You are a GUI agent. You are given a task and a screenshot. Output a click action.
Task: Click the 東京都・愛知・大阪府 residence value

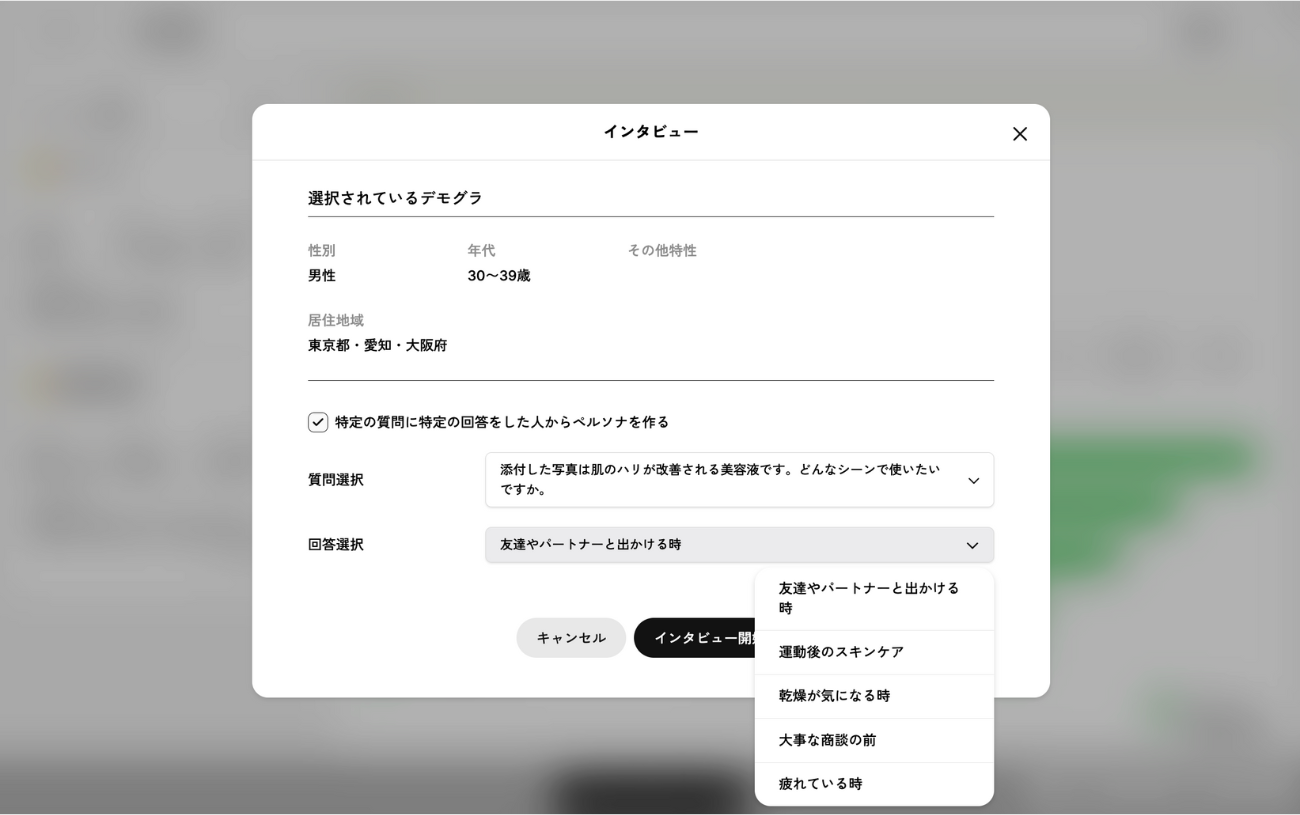pyautogui.click(x=377, y=346)
